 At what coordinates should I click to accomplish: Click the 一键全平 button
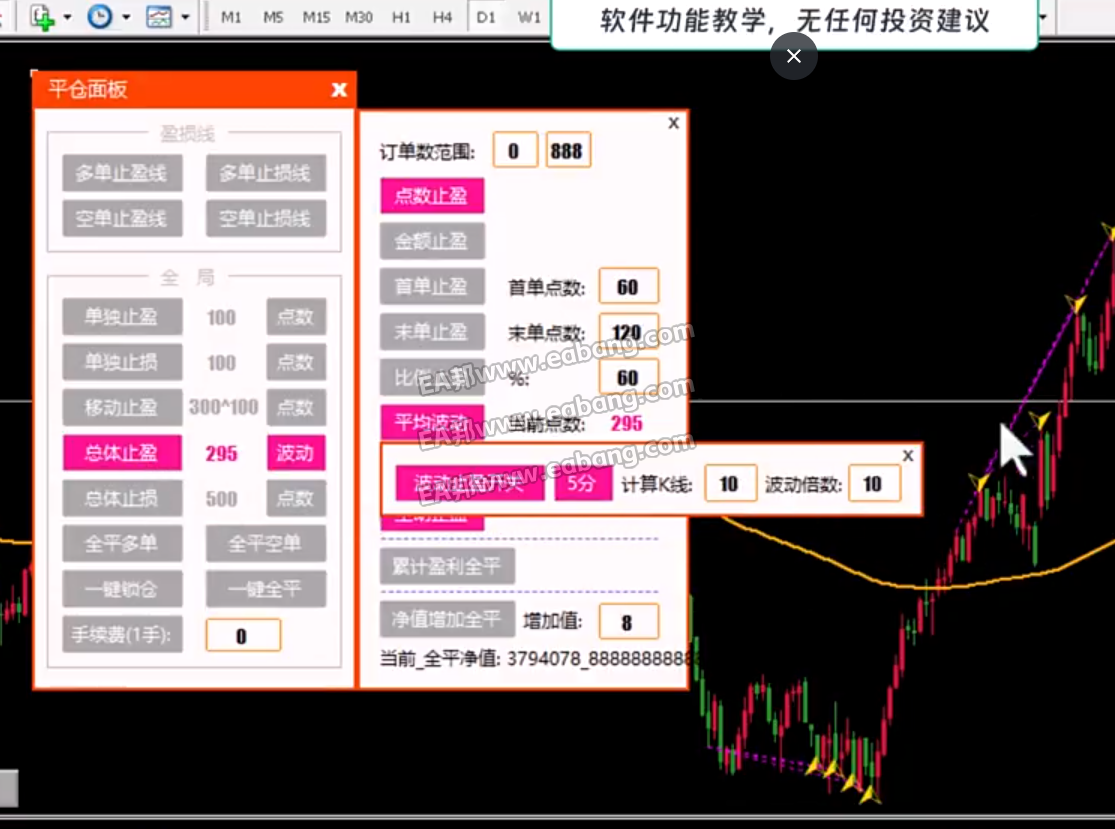coord(266,589)
